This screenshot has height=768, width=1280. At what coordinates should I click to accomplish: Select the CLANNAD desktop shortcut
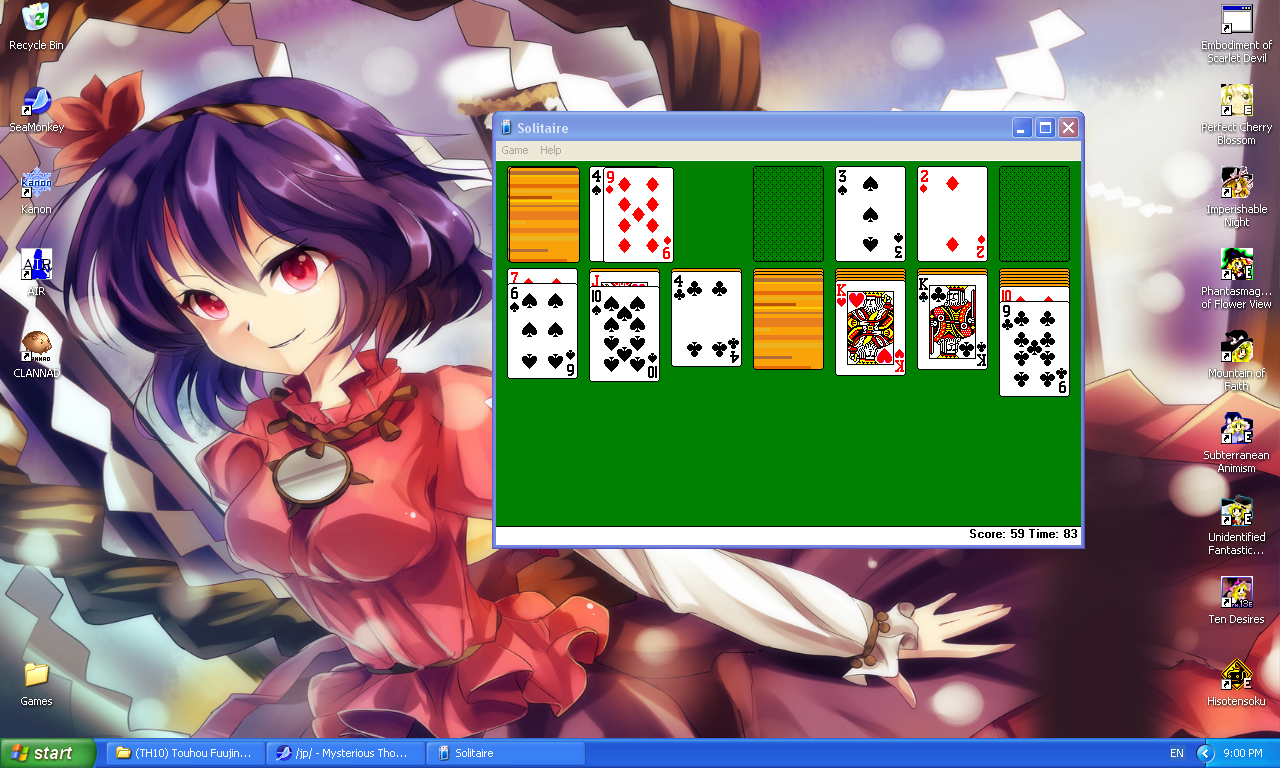(x=36, y=355)
